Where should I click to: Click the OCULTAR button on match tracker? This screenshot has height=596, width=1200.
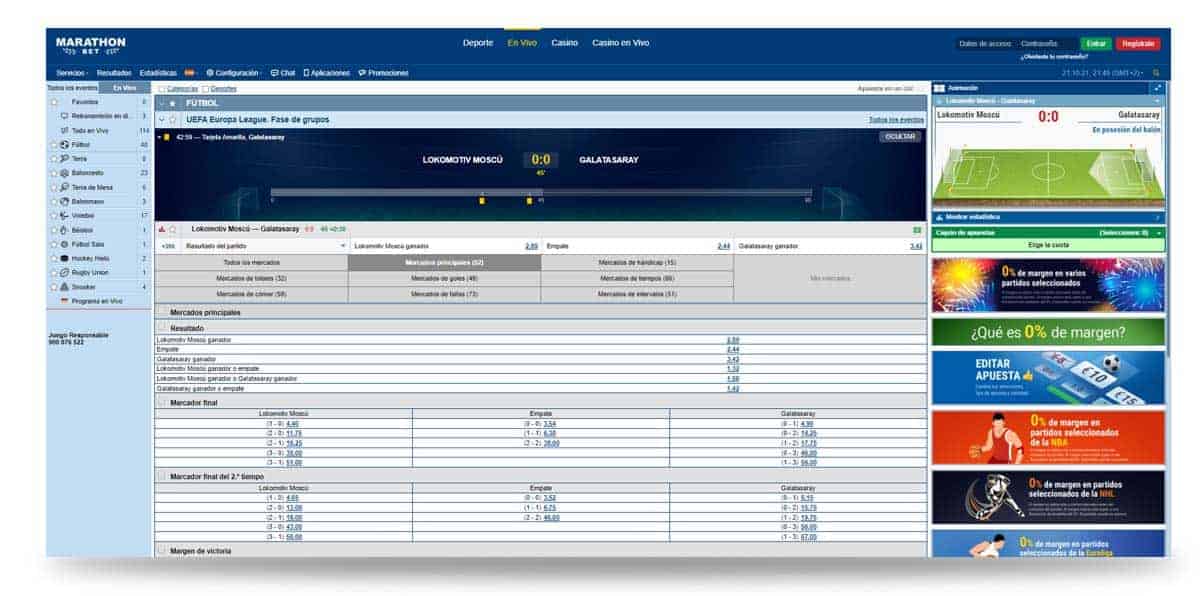click(900, 137)
